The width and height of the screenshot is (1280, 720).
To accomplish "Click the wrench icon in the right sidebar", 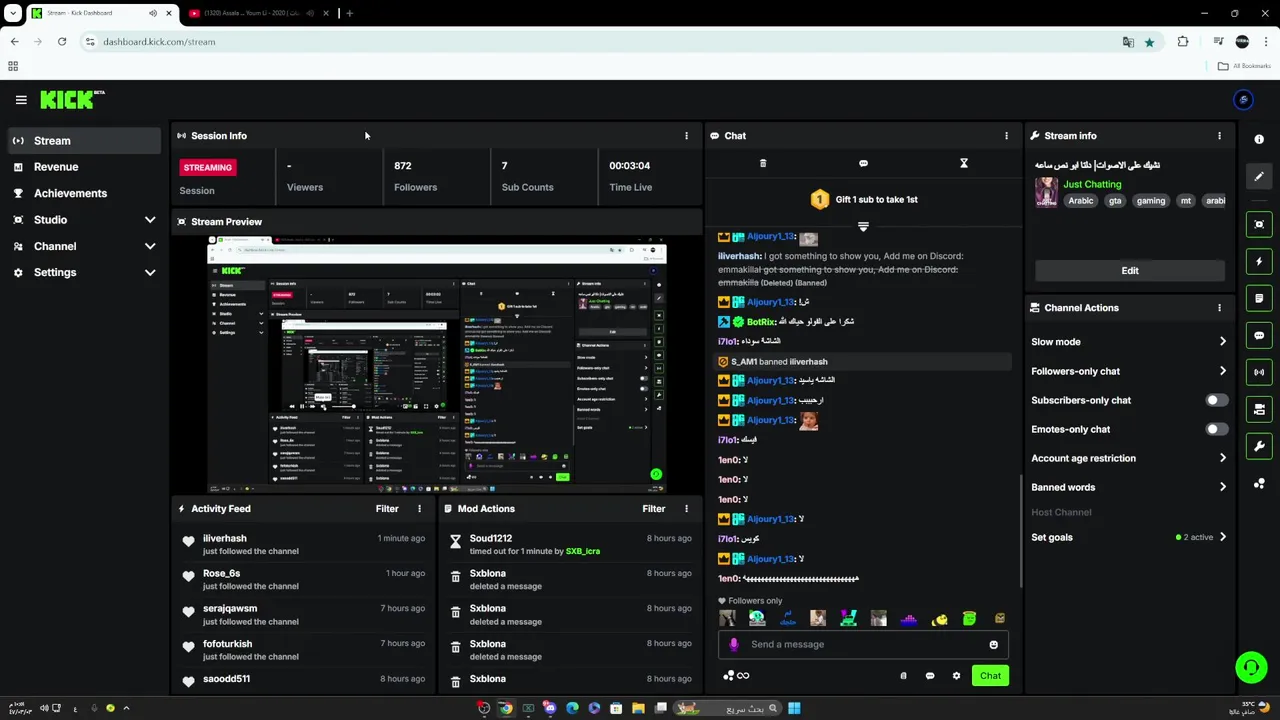I will tap(1259, 446).
